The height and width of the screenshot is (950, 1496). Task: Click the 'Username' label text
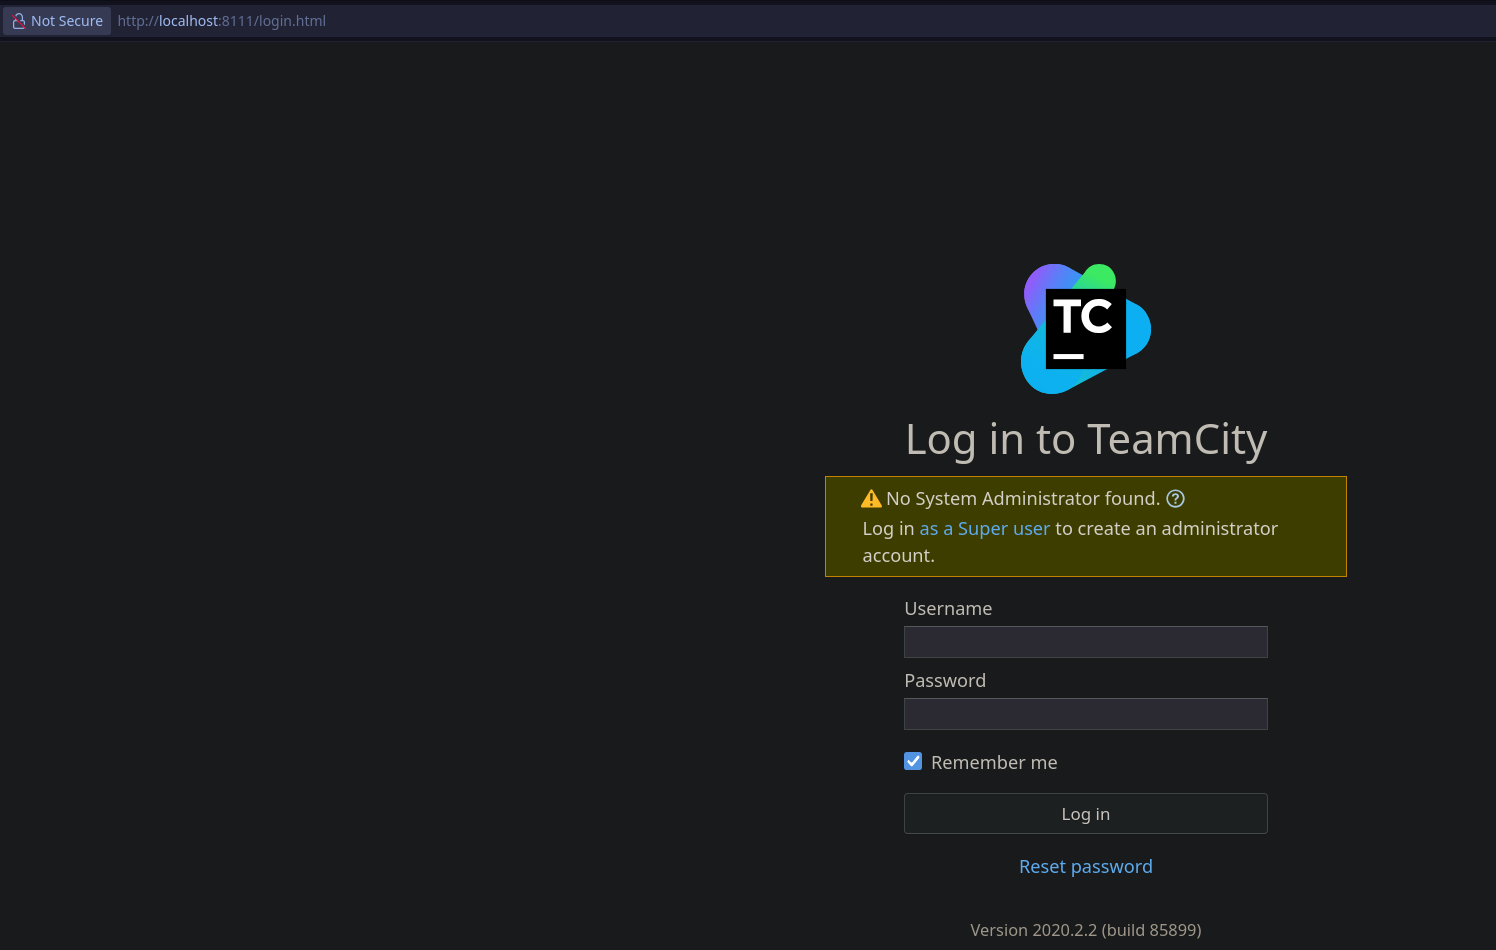click(948, 609)
